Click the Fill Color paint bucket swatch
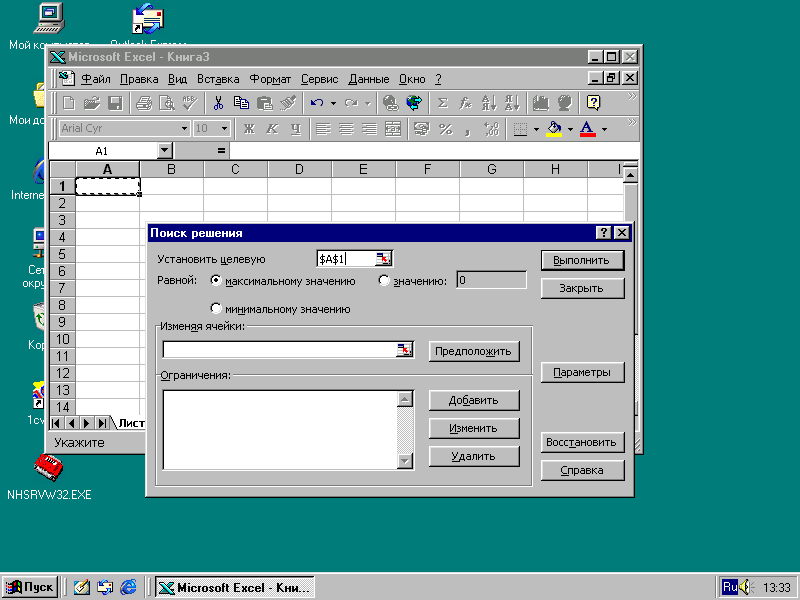Image resolution: width=800 pixels, height=600 pixels. [x=554, y=129]
